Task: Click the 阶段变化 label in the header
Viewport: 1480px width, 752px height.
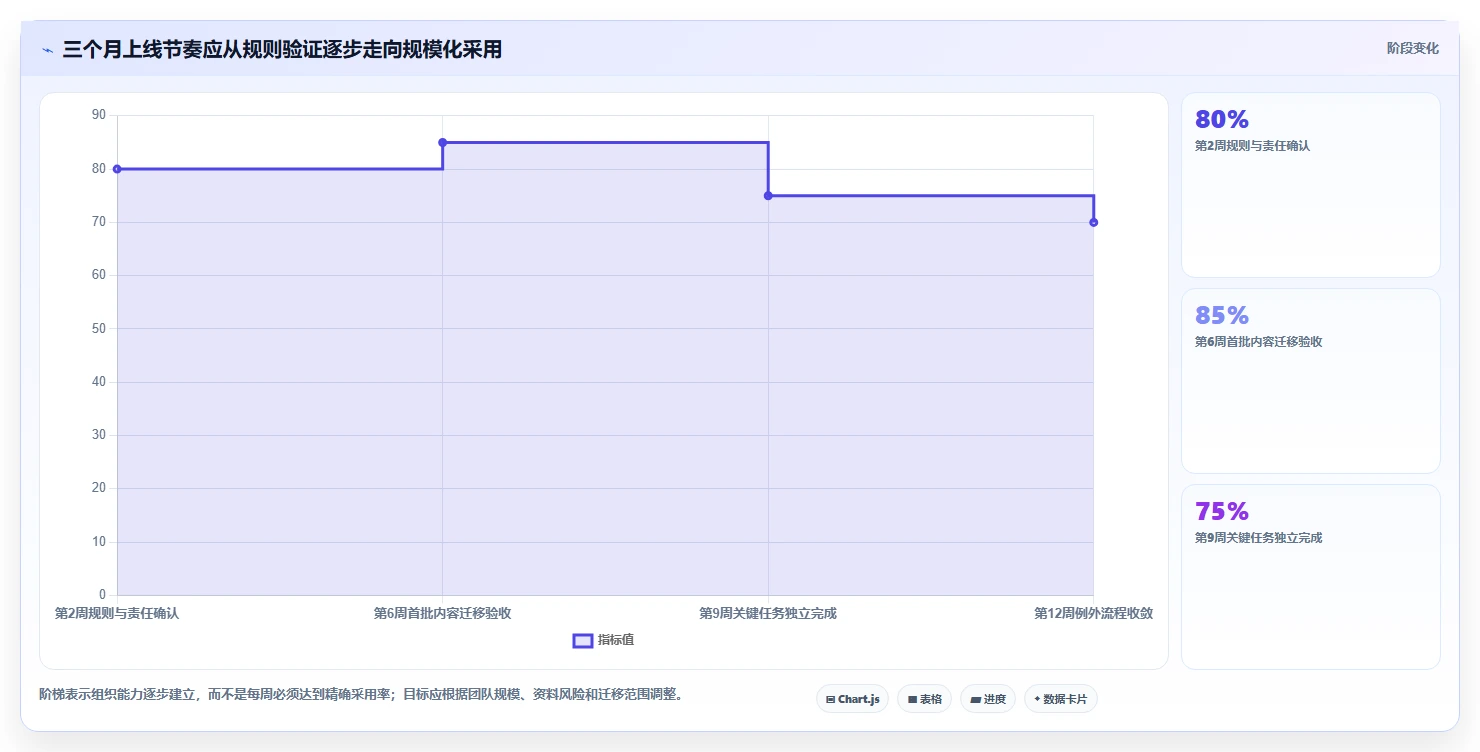Action: pos(1413,48)
